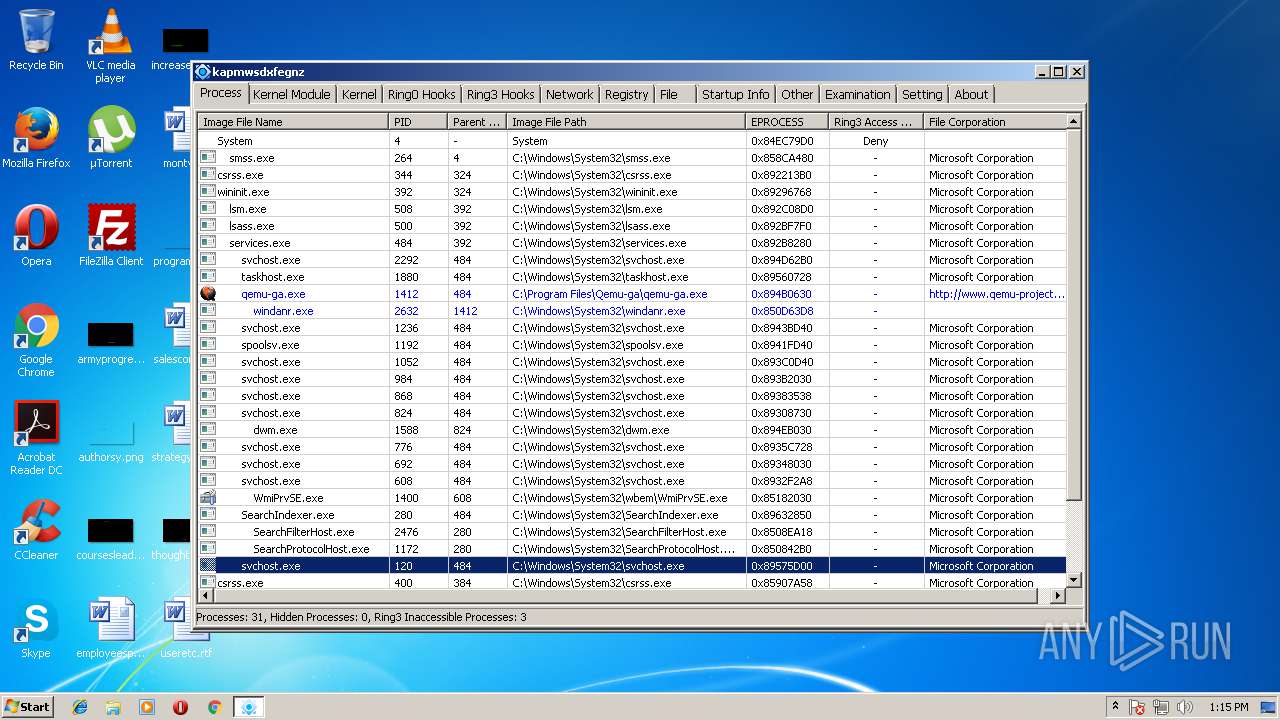Select the SearchIndexer.exe process row

tap(632, 515)
